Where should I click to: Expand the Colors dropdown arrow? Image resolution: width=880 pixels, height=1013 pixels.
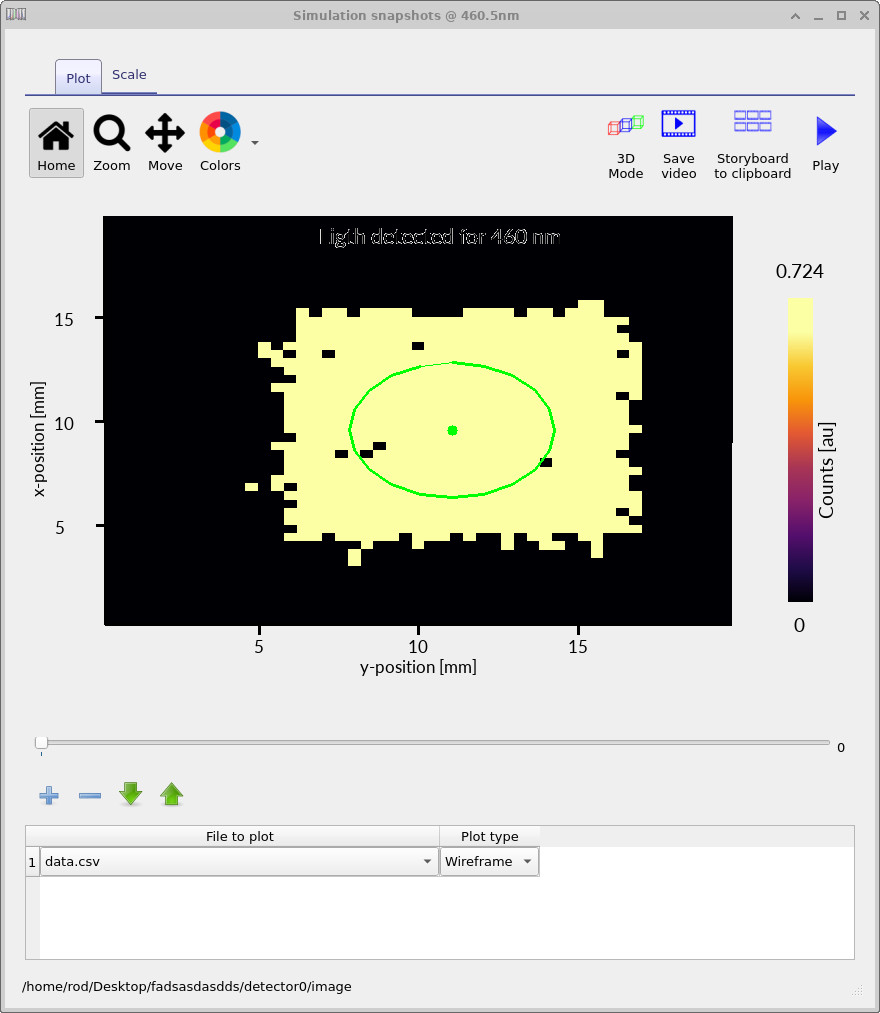[254, 142]
